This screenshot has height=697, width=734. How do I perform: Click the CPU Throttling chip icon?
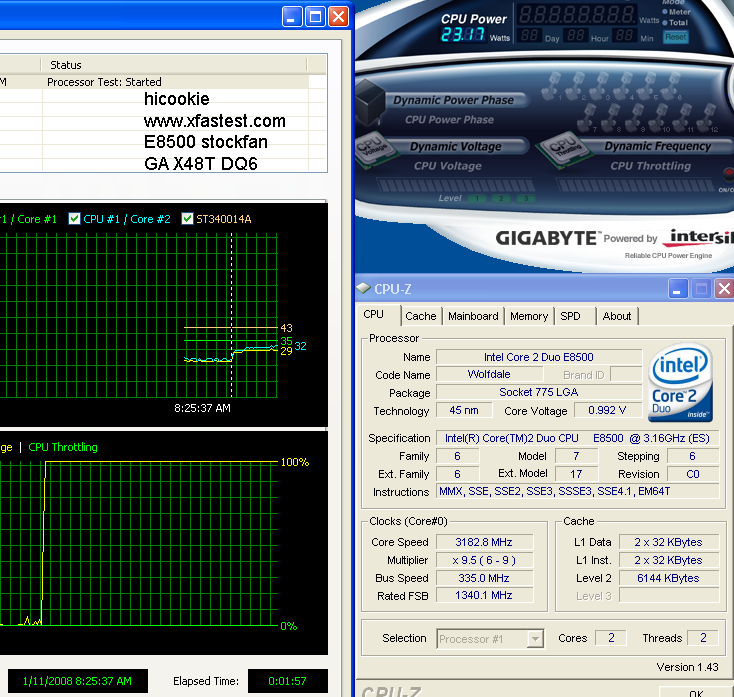pyautogui.click(x=565, y=149)
